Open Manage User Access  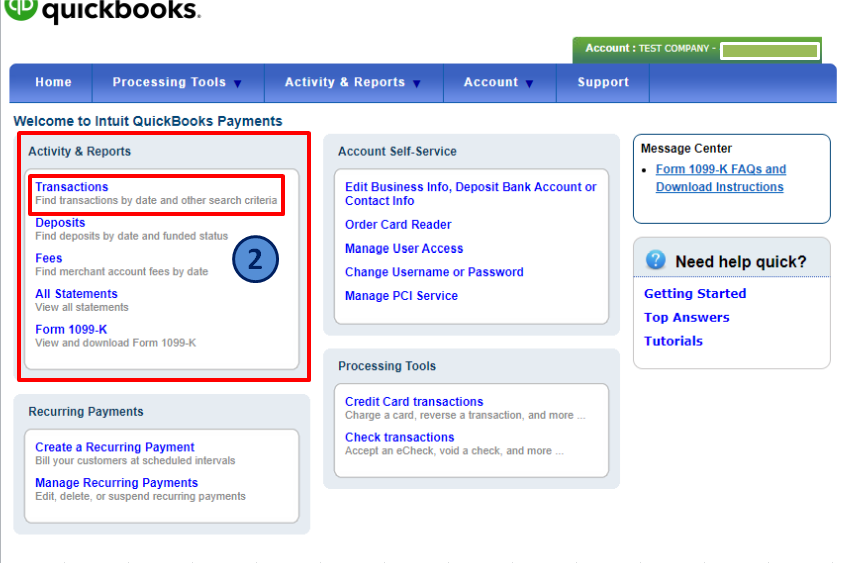pyautogui.click(x=404, y=248)
